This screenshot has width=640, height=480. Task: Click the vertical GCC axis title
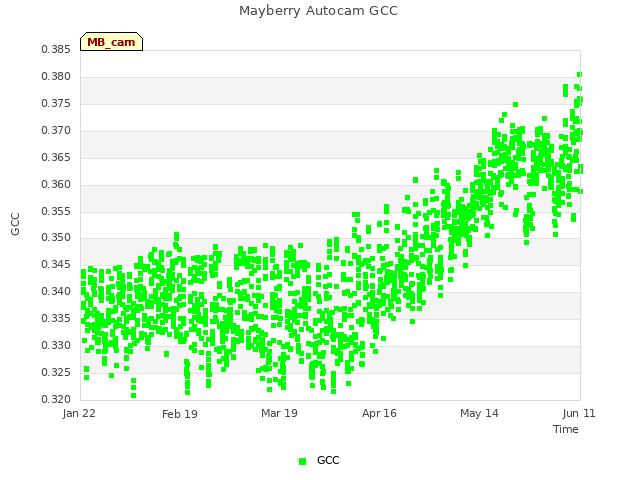tap(15, 224)
